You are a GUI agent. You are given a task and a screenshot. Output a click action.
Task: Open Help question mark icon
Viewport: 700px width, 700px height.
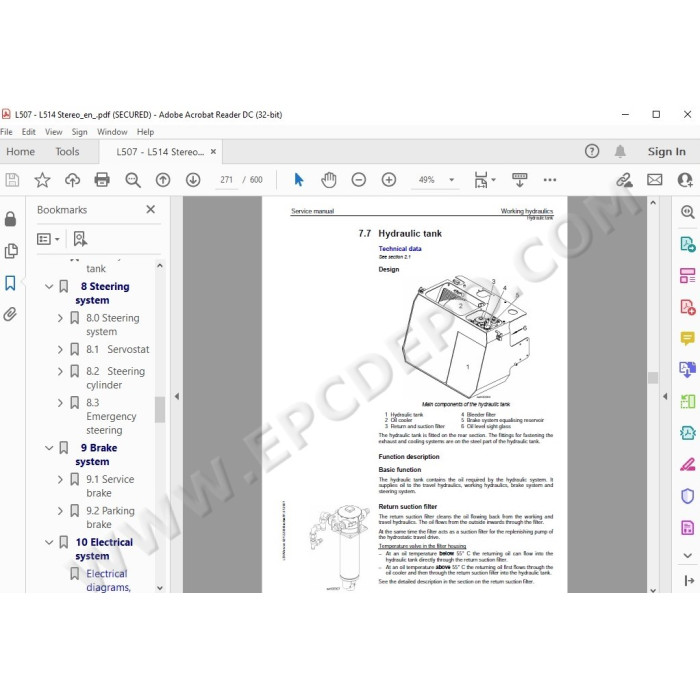coord(592,151)
